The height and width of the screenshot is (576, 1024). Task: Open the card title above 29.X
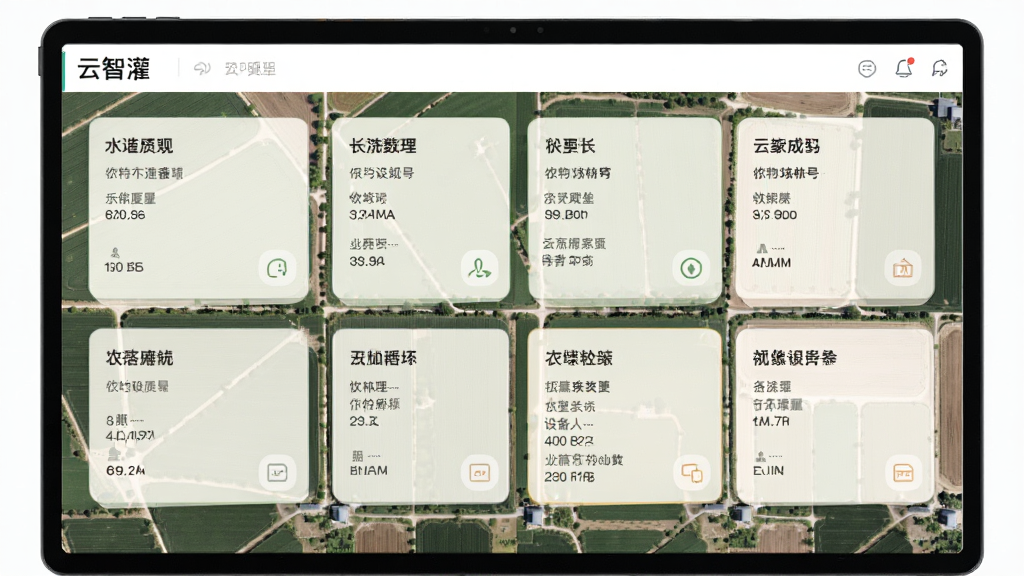click(383, 358)
